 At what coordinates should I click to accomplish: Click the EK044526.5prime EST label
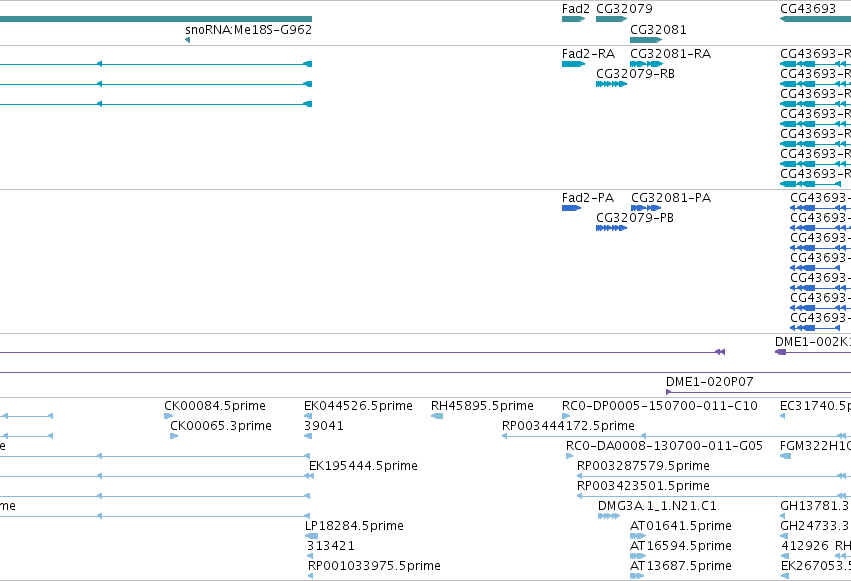pos(358,406)
